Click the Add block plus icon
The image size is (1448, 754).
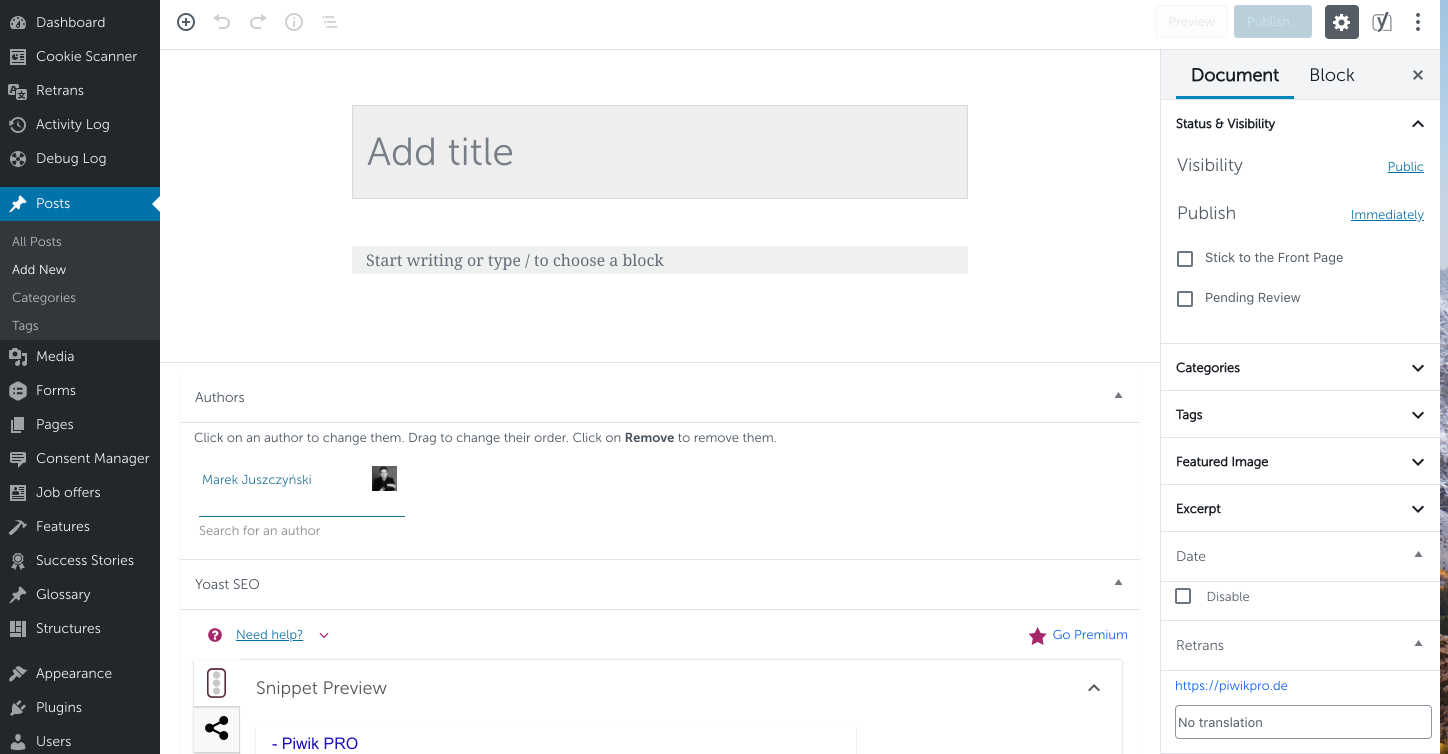pyautogui.click(x=186, y=22)
